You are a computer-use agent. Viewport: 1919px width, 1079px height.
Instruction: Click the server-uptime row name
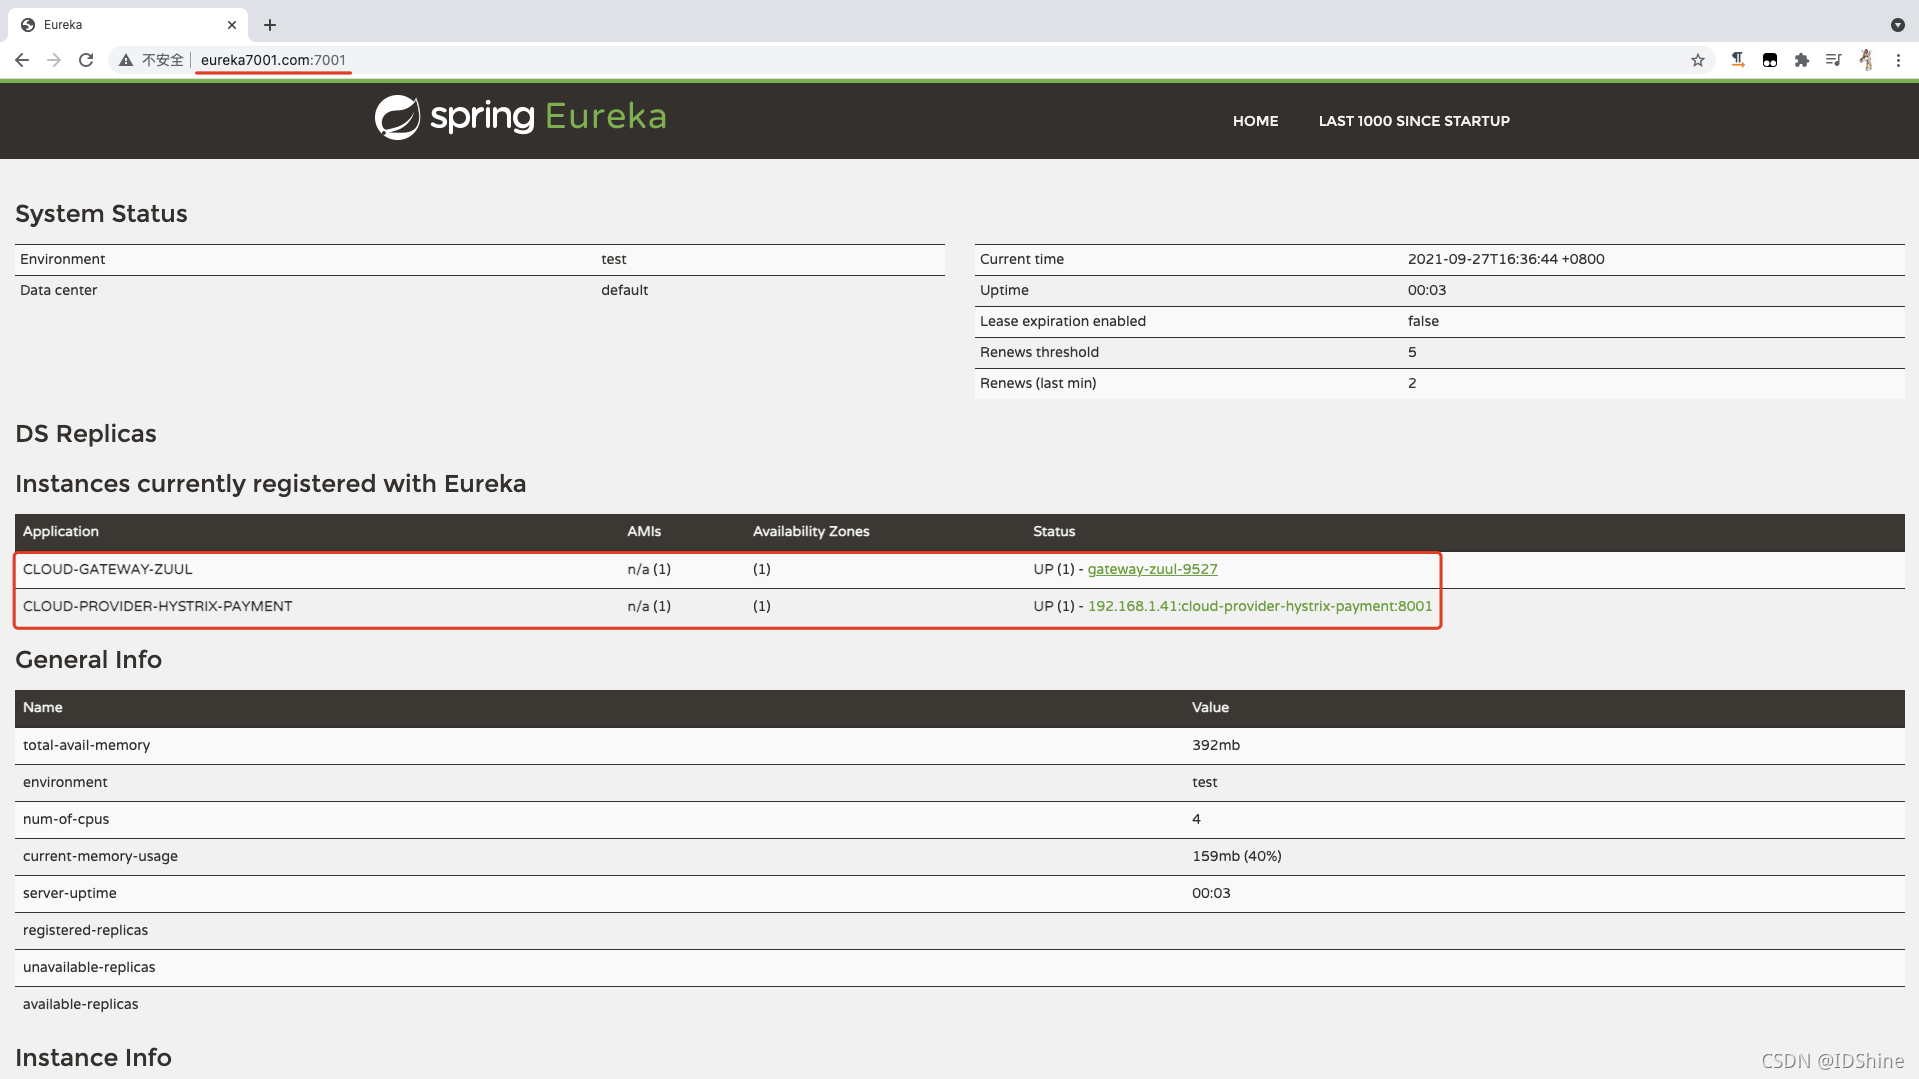(x=69, y=893)
